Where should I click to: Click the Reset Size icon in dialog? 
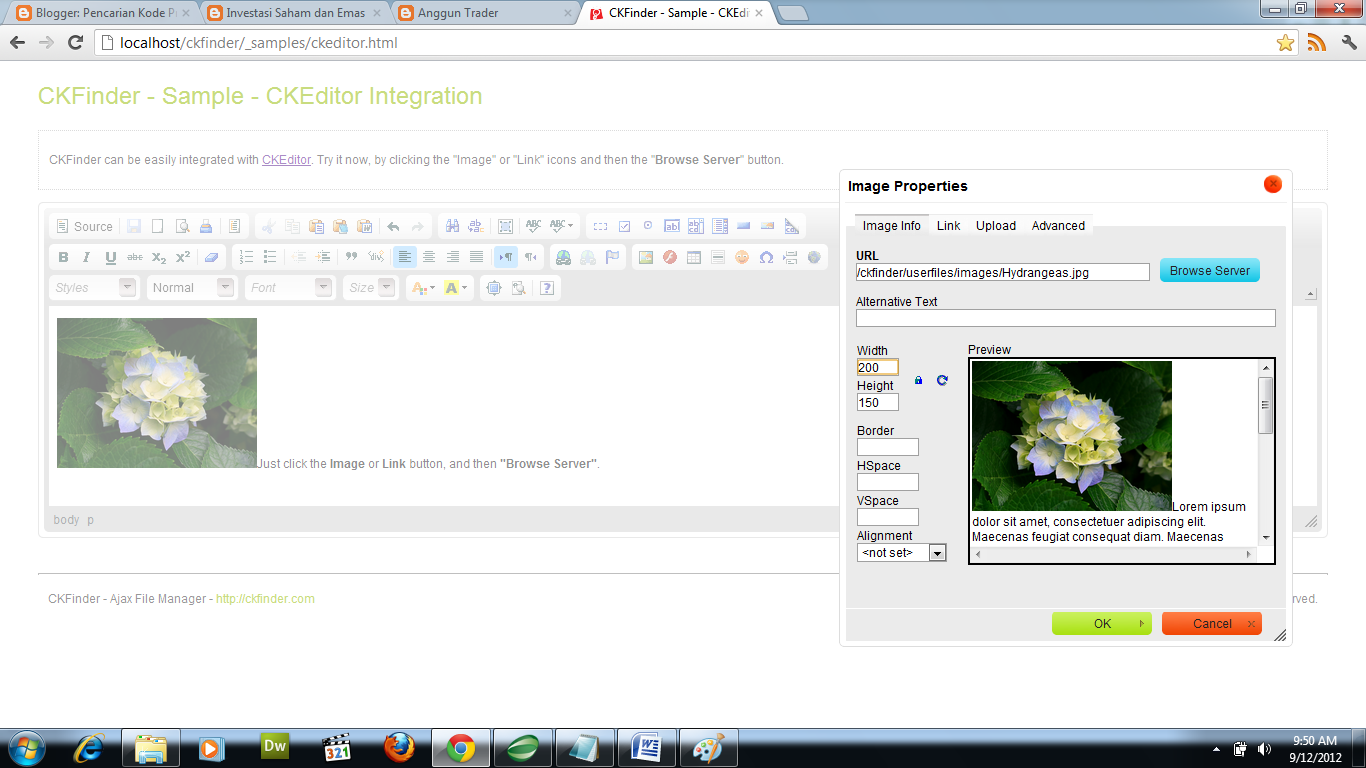pos(942,380)
